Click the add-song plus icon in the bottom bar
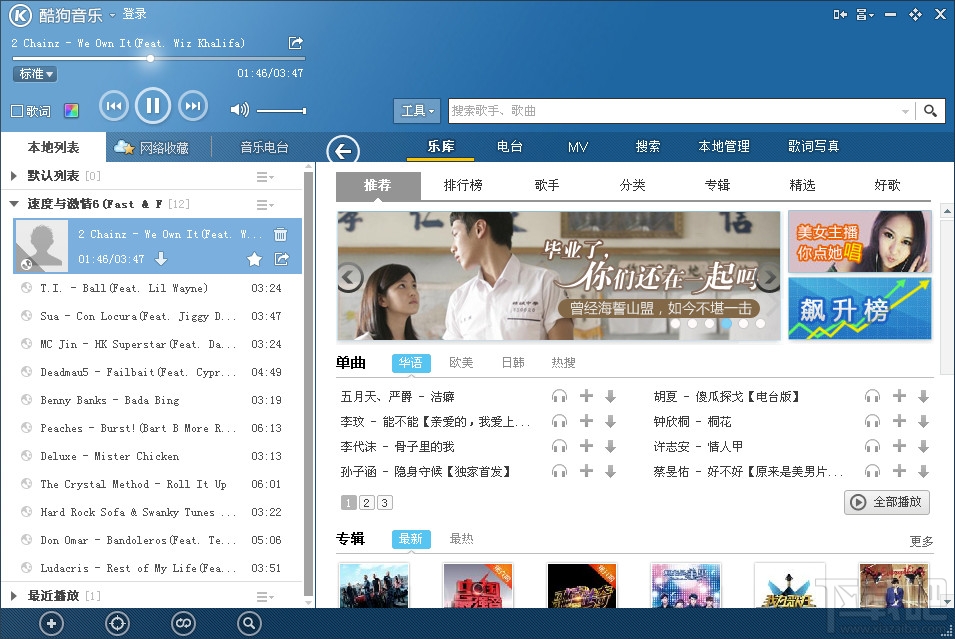Viewport: 955px width, 639px height. (51, 623)
